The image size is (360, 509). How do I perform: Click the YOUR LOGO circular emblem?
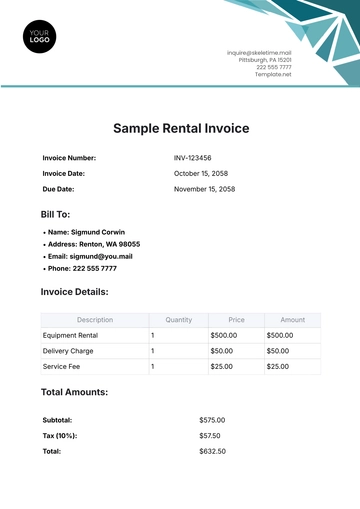[x=39, y=36]
